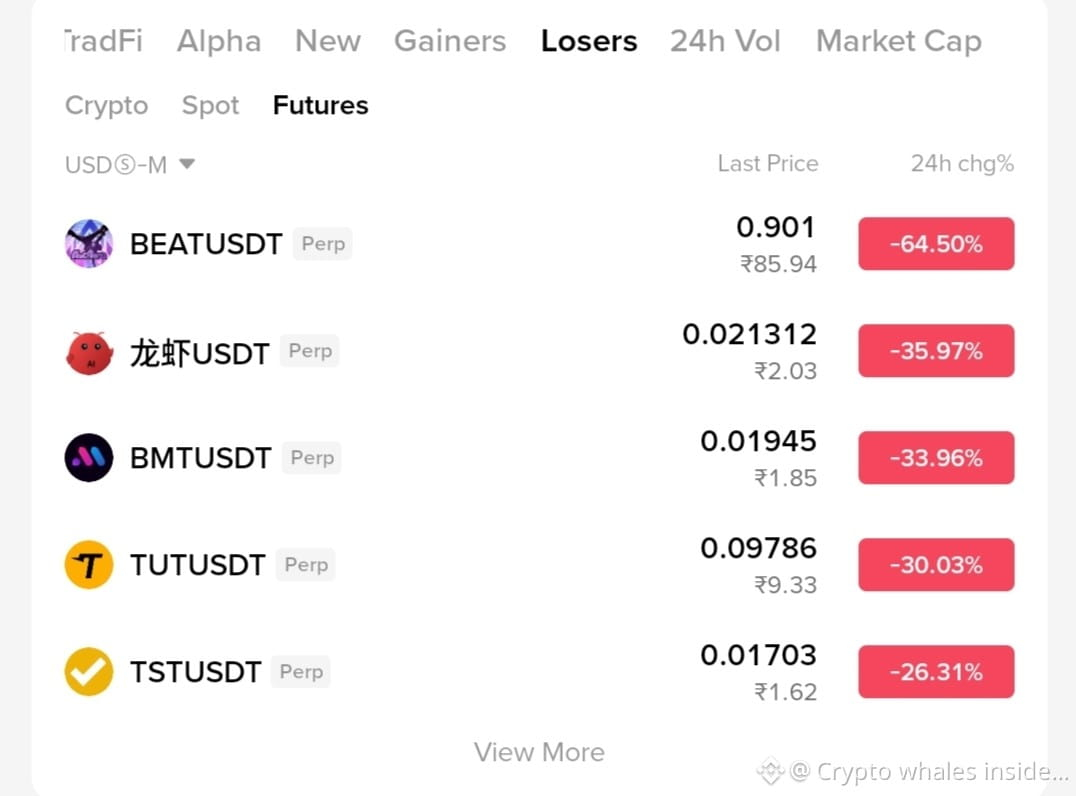Expand the USDⓈ-M dropdown arrow
This screenshot has height=796, width=1076.
(187, 164)
